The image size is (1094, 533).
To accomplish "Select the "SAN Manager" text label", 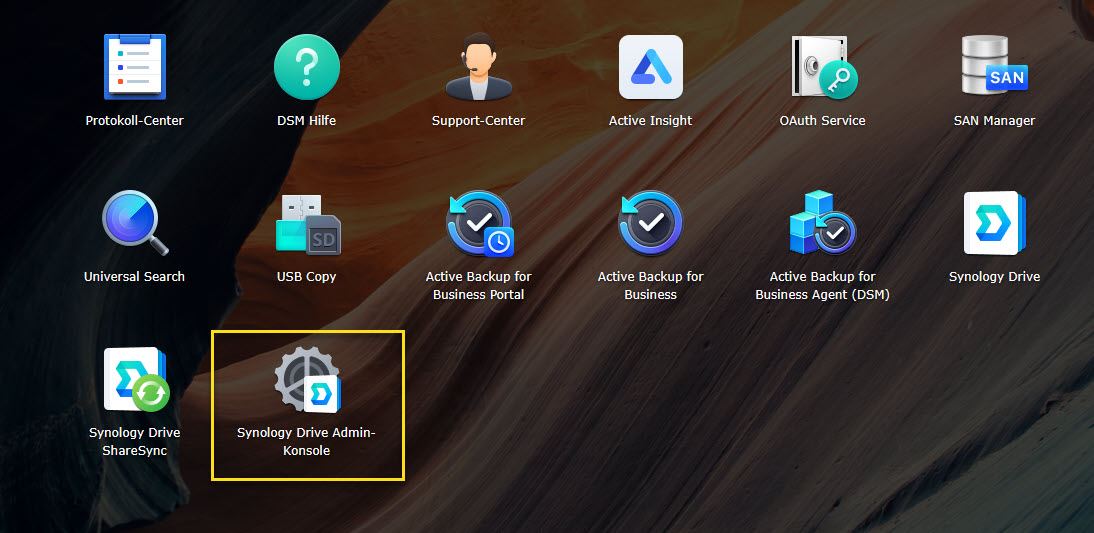I will pos(994,121).
